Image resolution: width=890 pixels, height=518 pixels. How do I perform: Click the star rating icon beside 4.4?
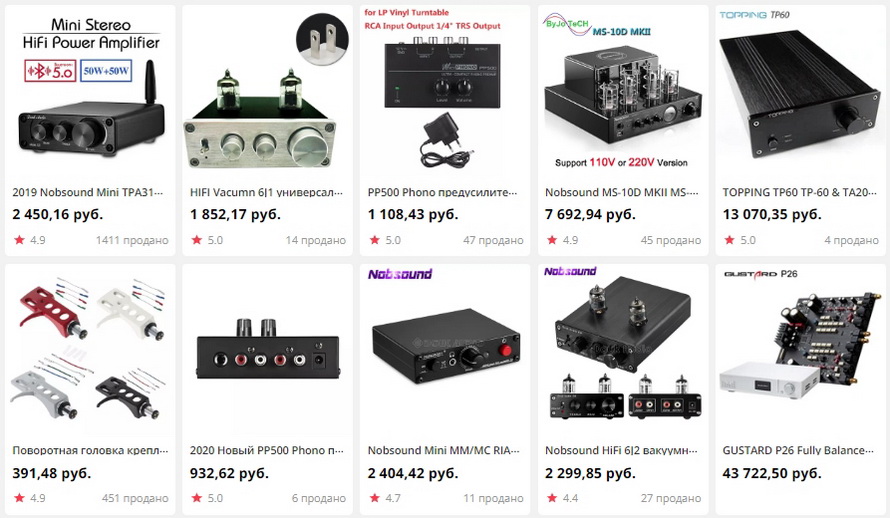[552, 498]
